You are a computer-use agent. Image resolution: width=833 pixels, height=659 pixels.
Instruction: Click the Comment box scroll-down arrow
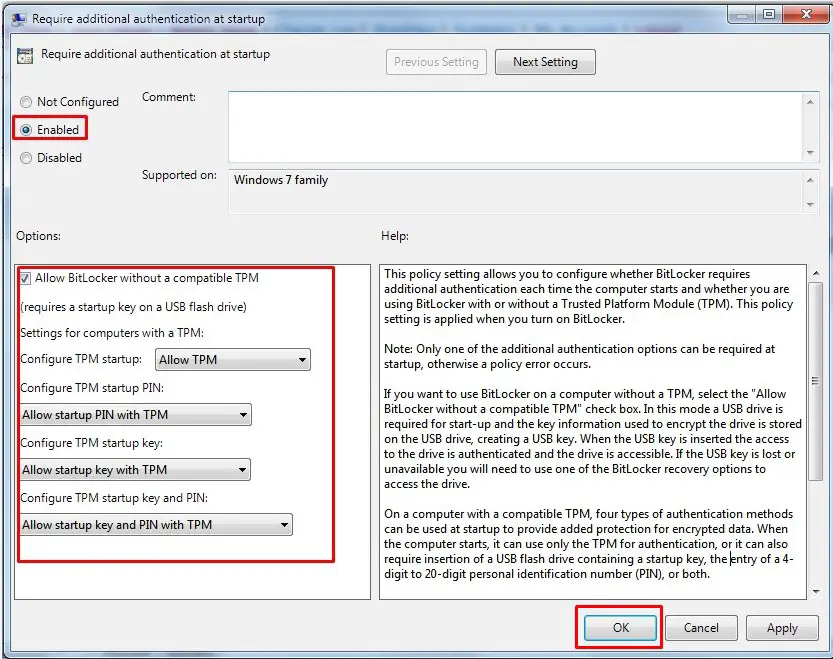coord(810,153)
